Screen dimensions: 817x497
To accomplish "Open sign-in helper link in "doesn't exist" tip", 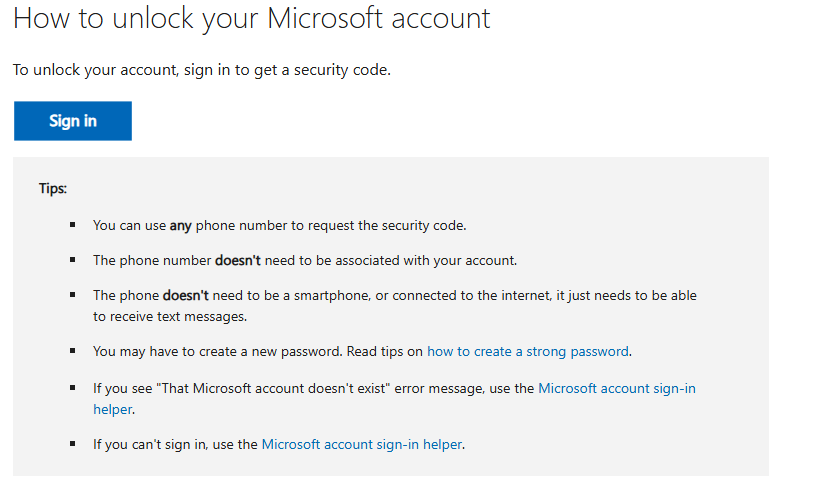I will coord(616,388).
